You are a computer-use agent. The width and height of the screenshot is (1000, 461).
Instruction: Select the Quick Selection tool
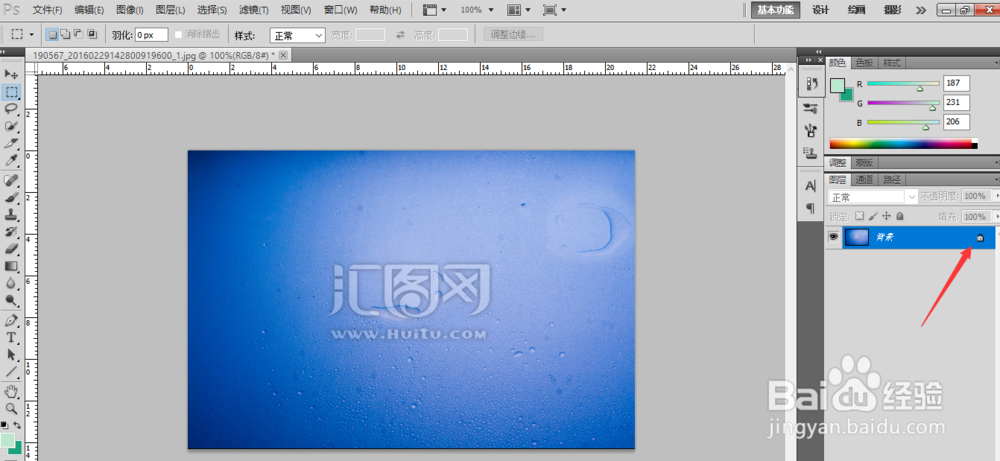click(11, 126)
